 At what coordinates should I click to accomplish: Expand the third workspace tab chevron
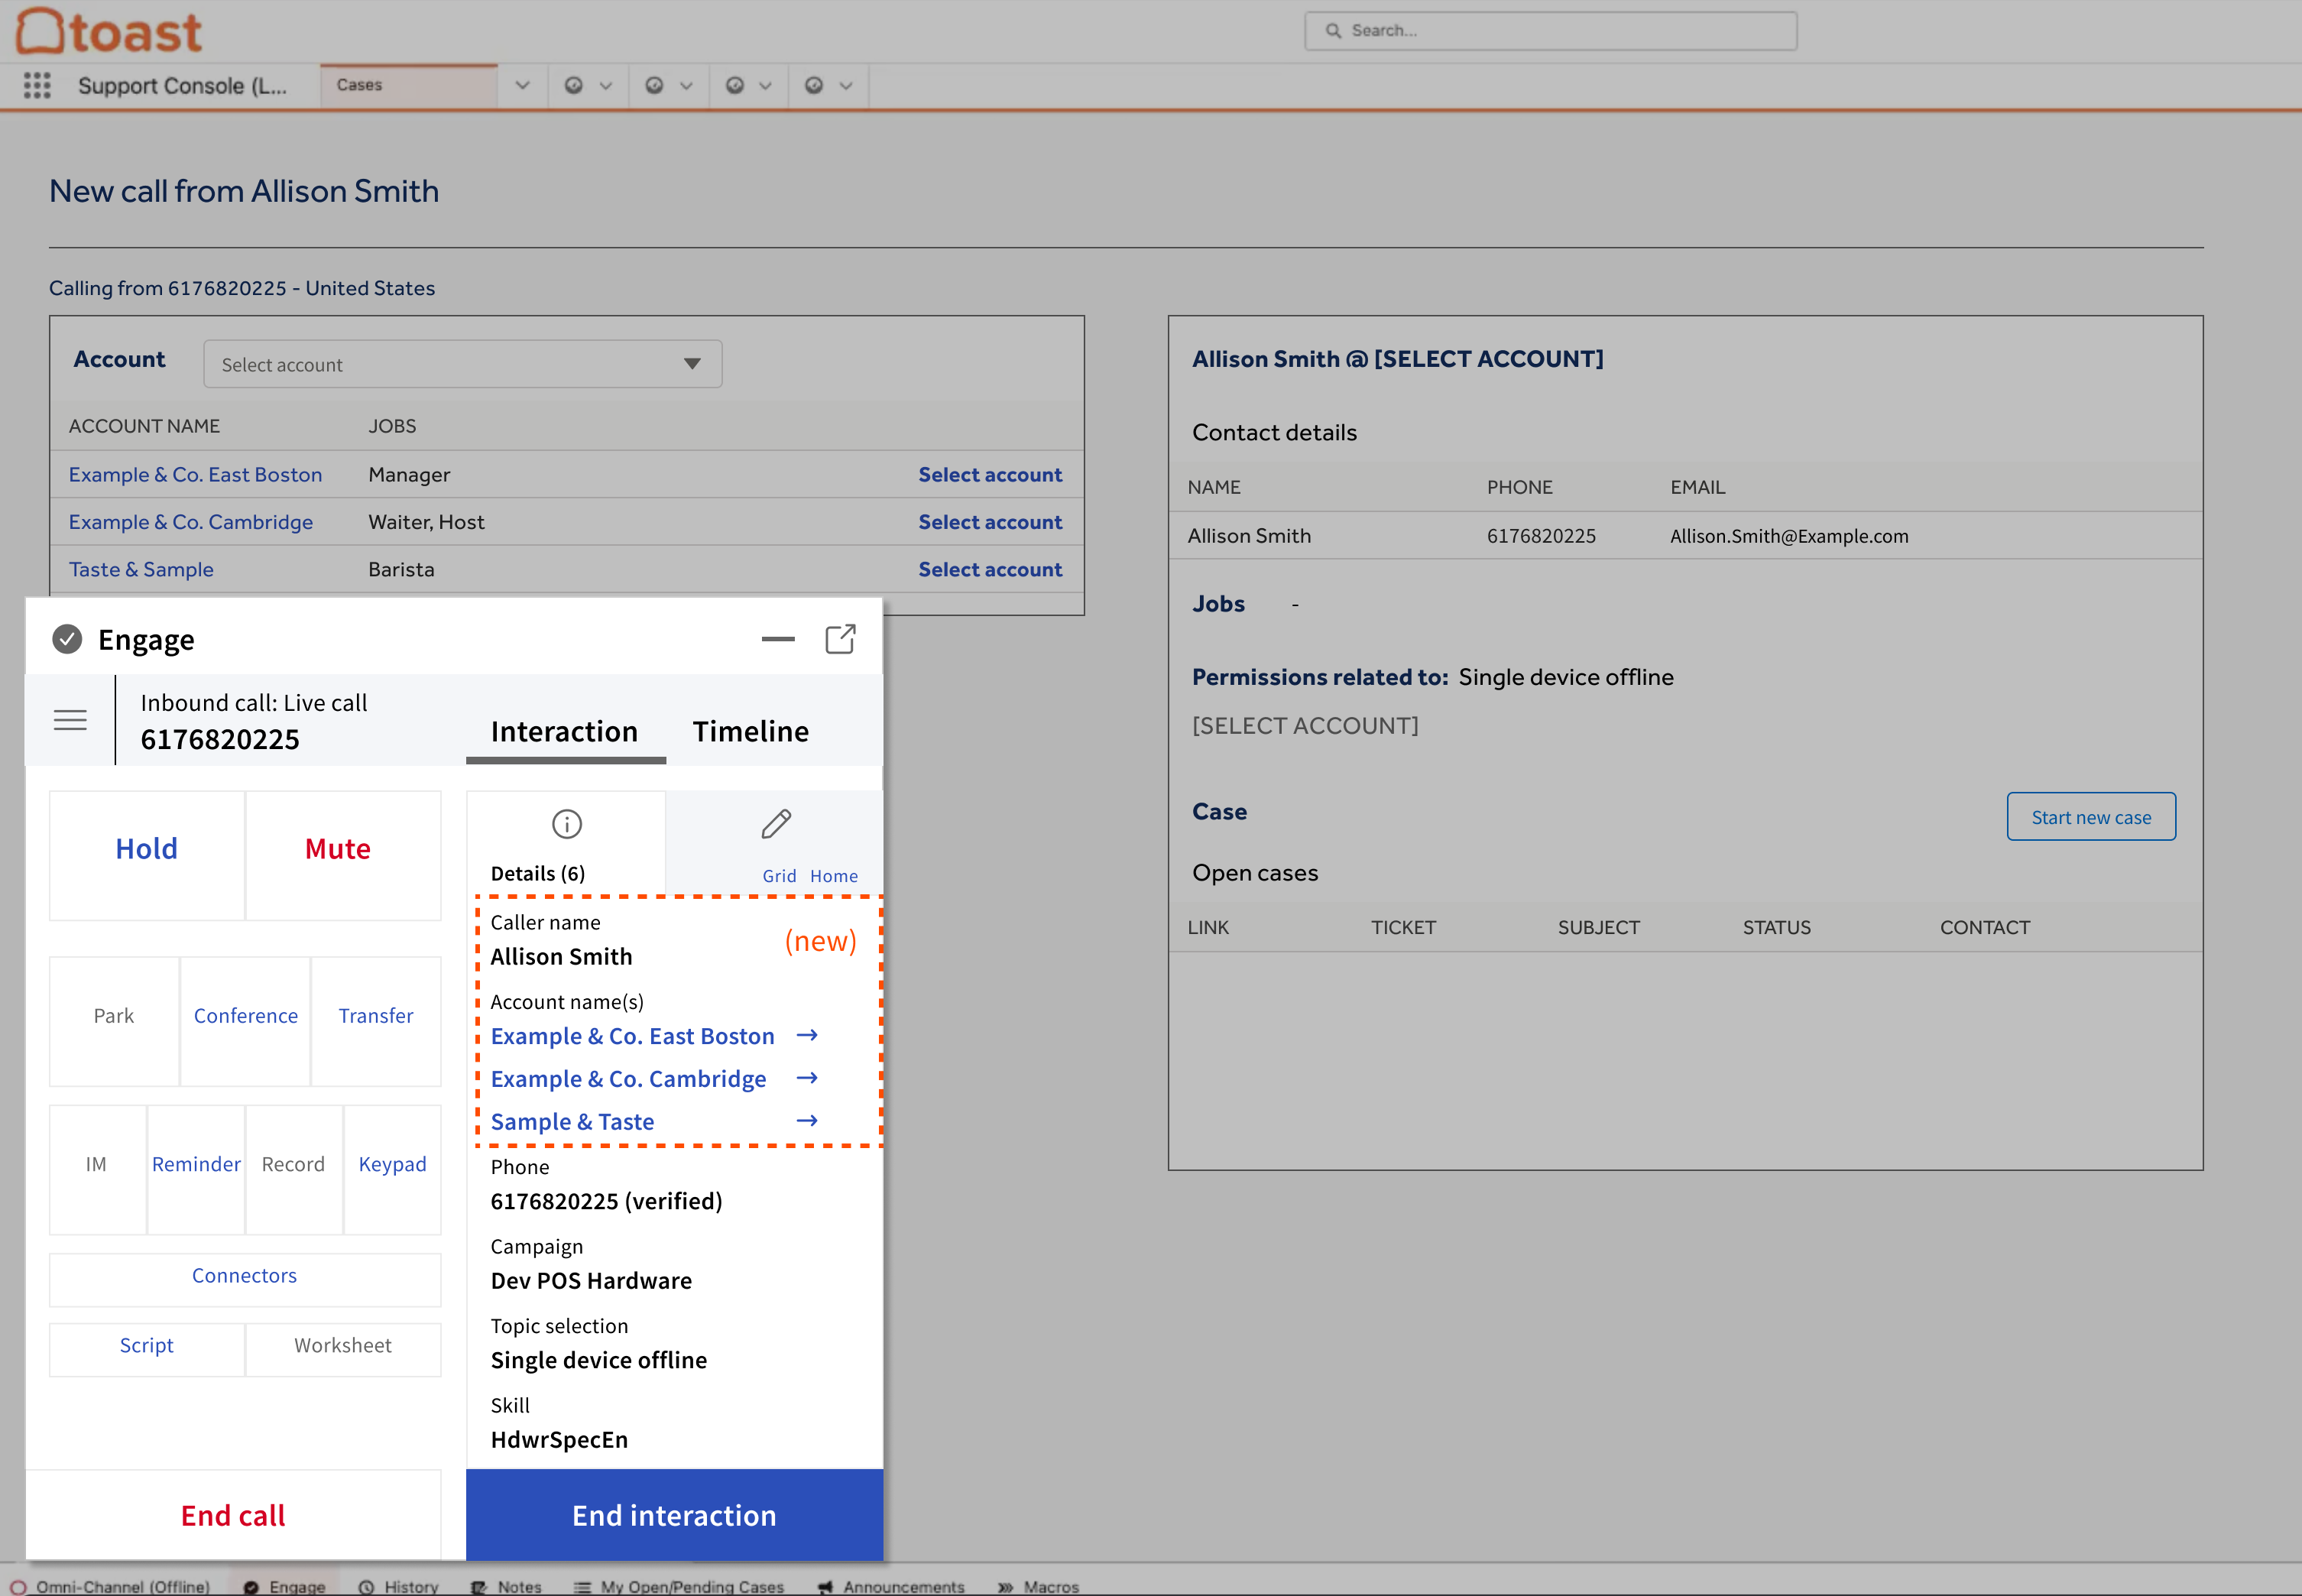pos(766,85)
